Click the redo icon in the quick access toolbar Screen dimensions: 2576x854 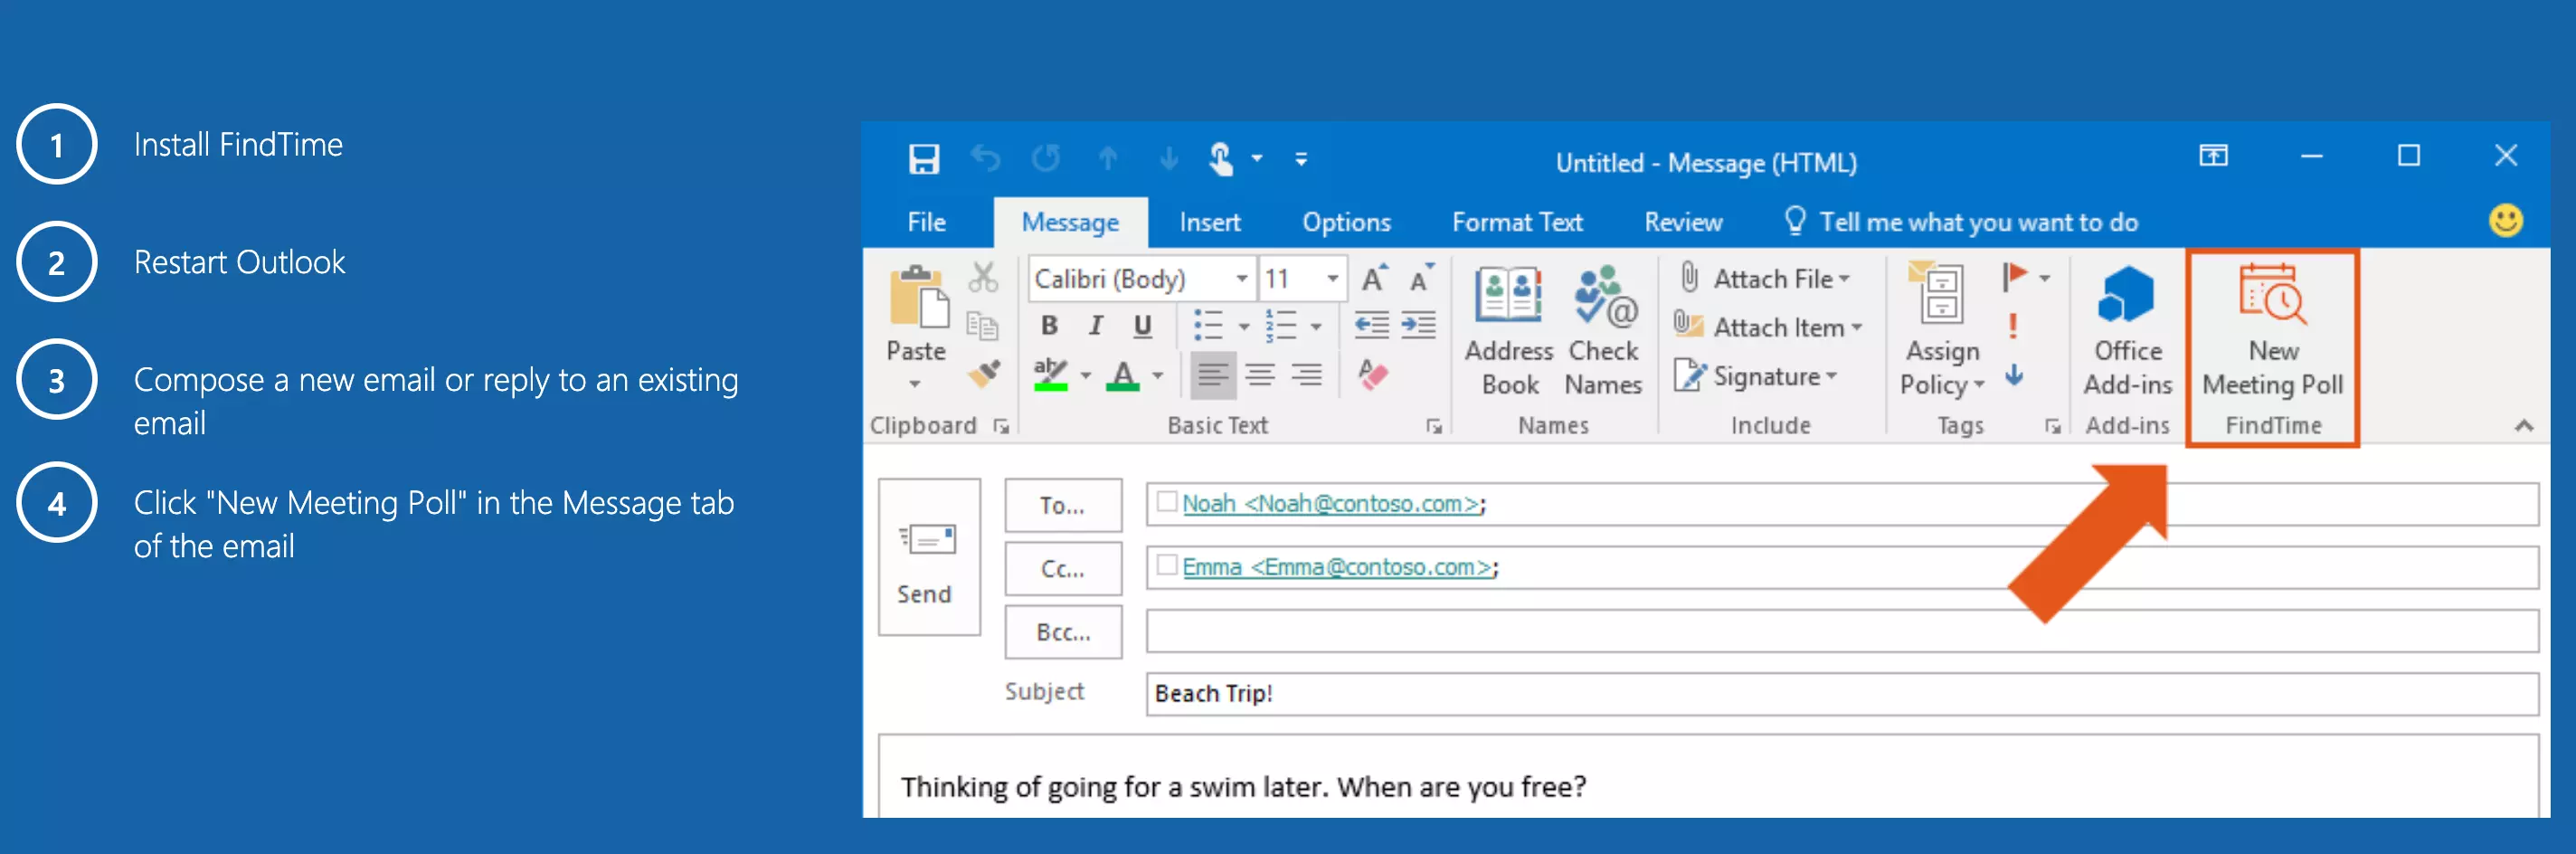click(1046, 159)
